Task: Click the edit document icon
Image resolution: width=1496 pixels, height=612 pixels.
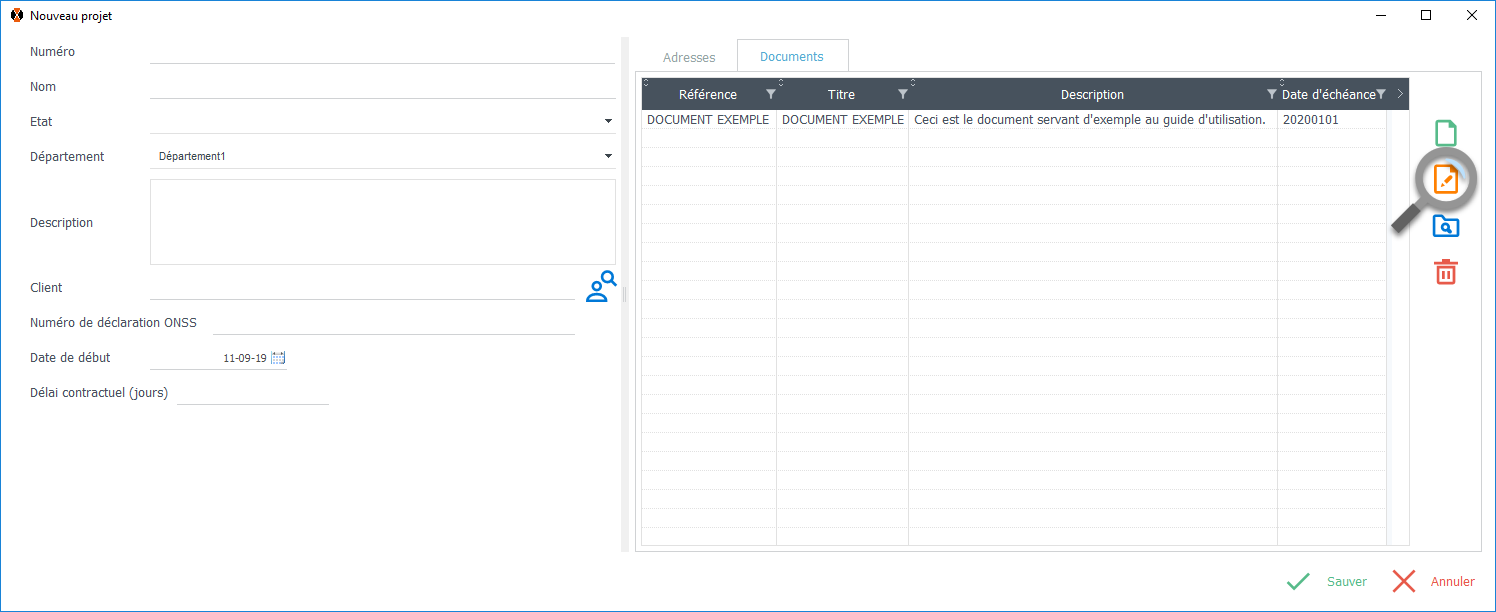Action: 1445,180
